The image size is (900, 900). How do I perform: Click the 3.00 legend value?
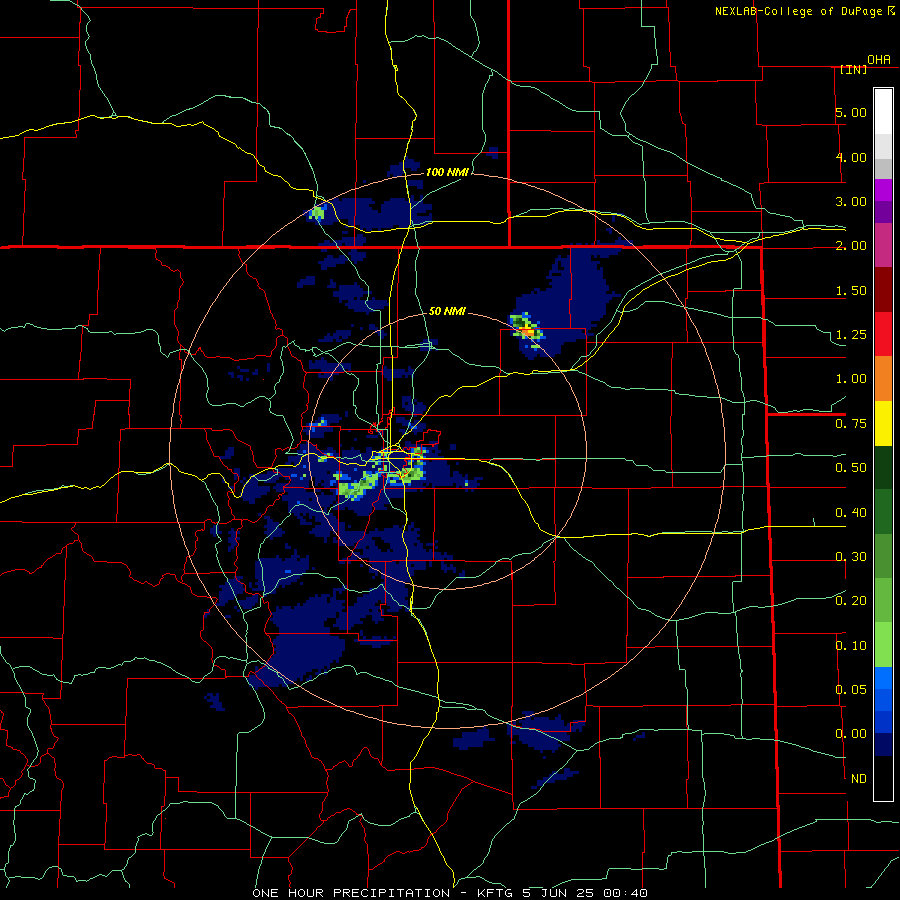[851, 201]
